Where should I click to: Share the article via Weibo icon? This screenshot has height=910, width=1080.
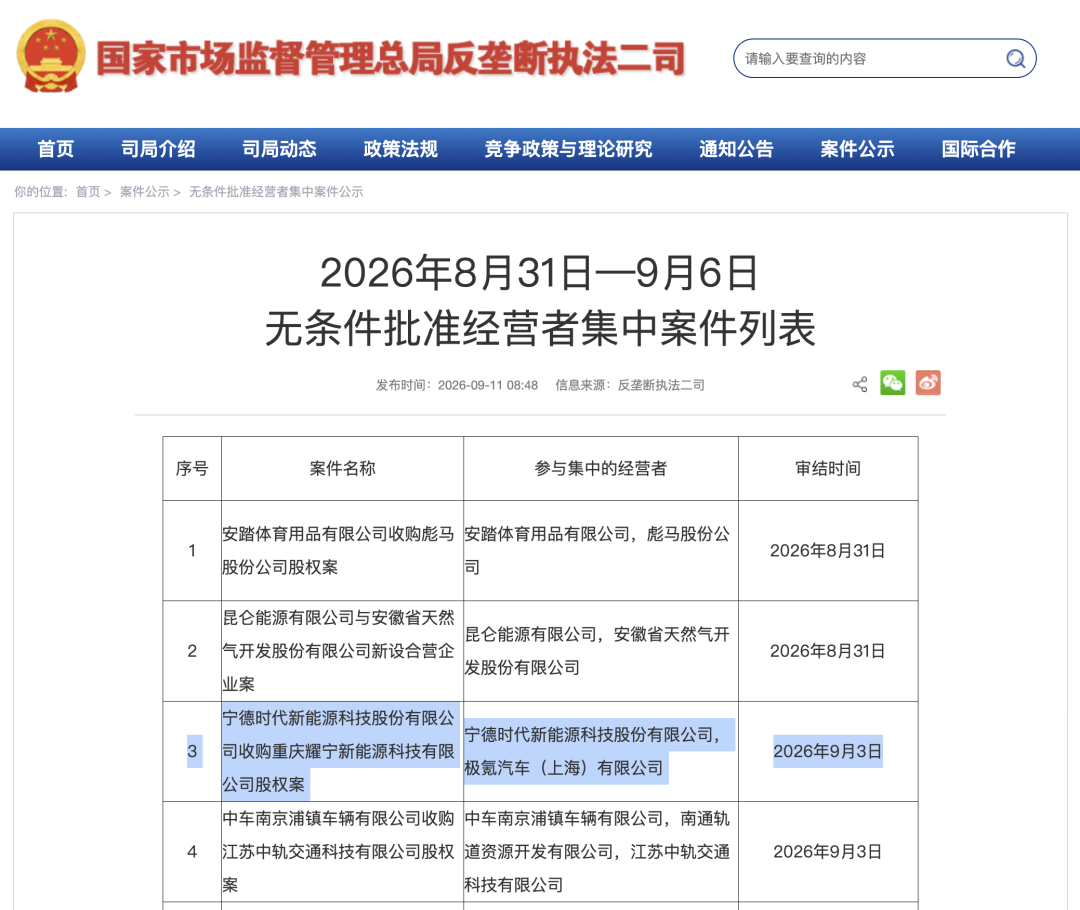928,383
